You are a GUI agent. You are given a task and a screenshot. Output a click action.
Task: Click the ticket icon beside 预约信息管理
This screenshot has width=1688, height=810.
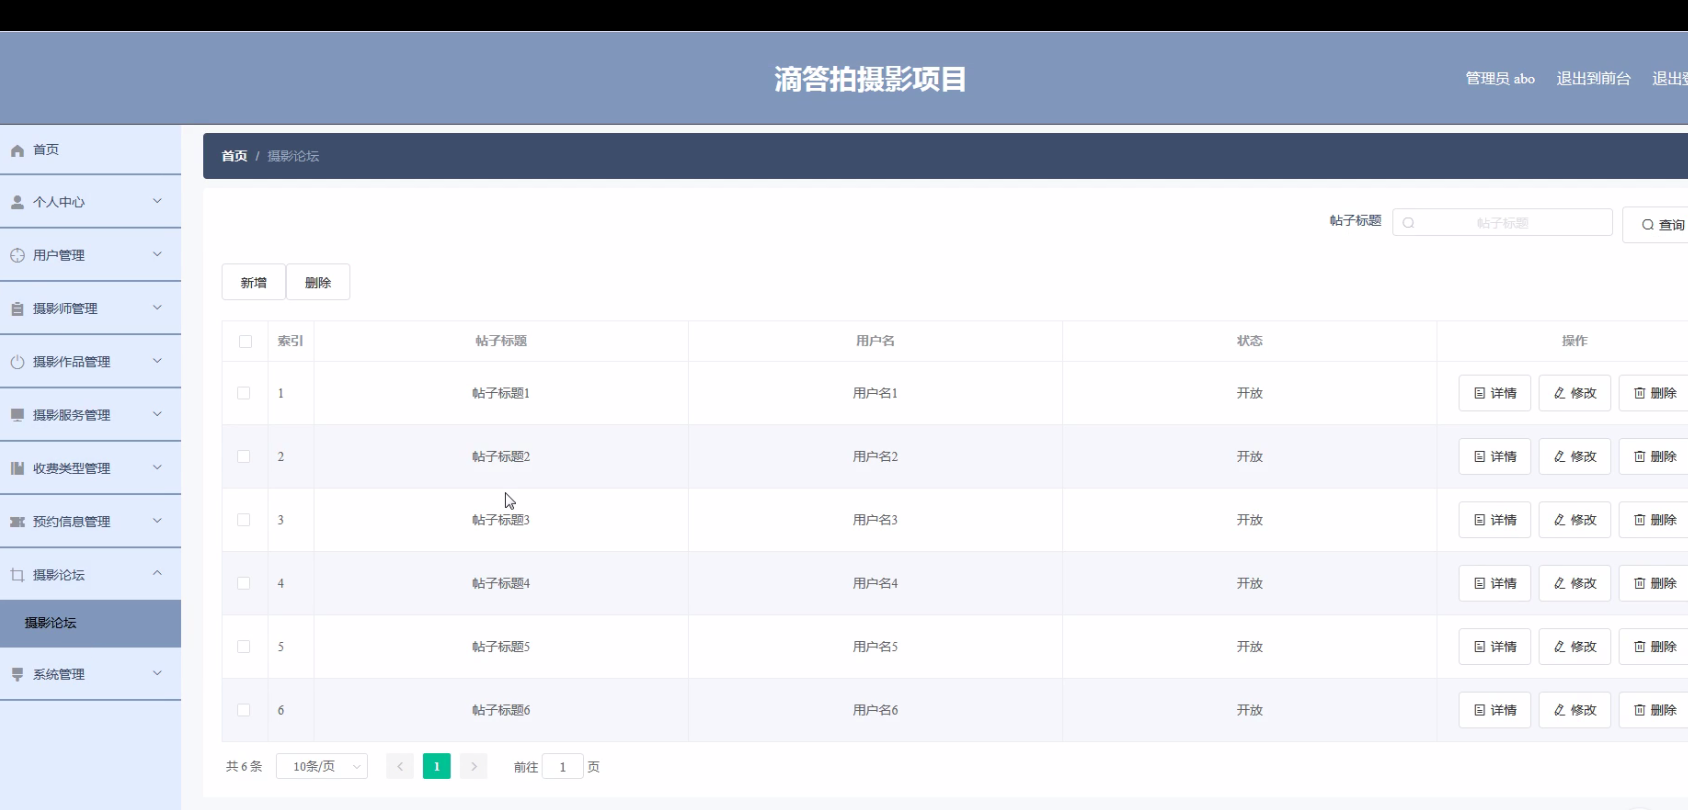point(17,522)
